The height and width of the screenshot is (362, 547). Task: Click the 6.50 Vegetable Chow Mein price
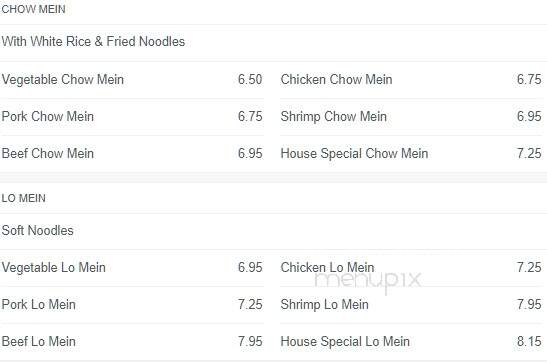(250, 80)
